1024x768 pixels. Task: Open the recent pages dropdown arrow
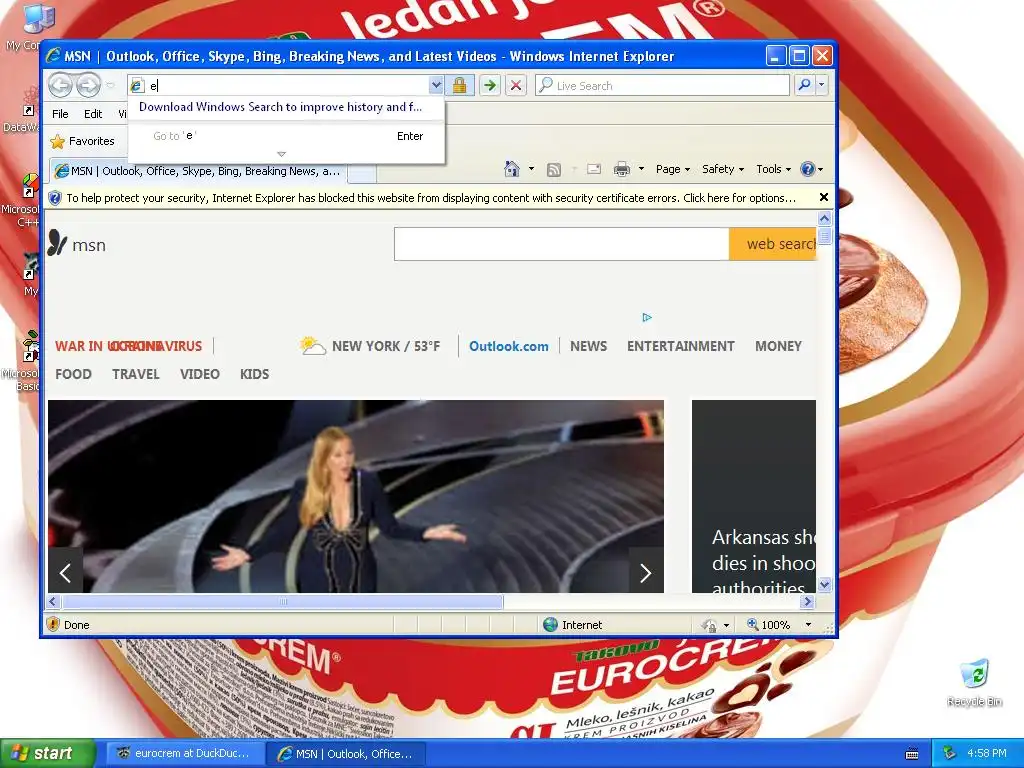tap(110, 86)
